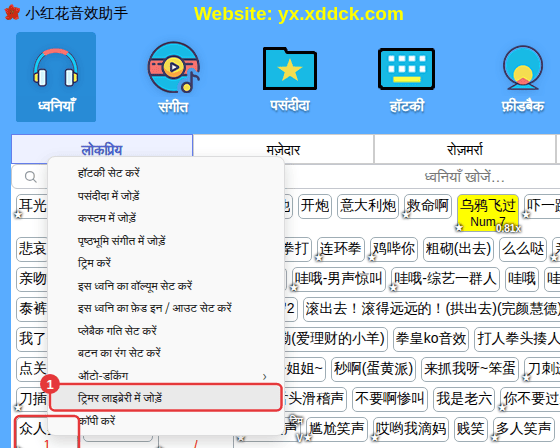Screen dimensions: 560x448
Task: Choose इस ध्वनि का वॉल्यूम सेट करें
Action: [x=166, y=285]
